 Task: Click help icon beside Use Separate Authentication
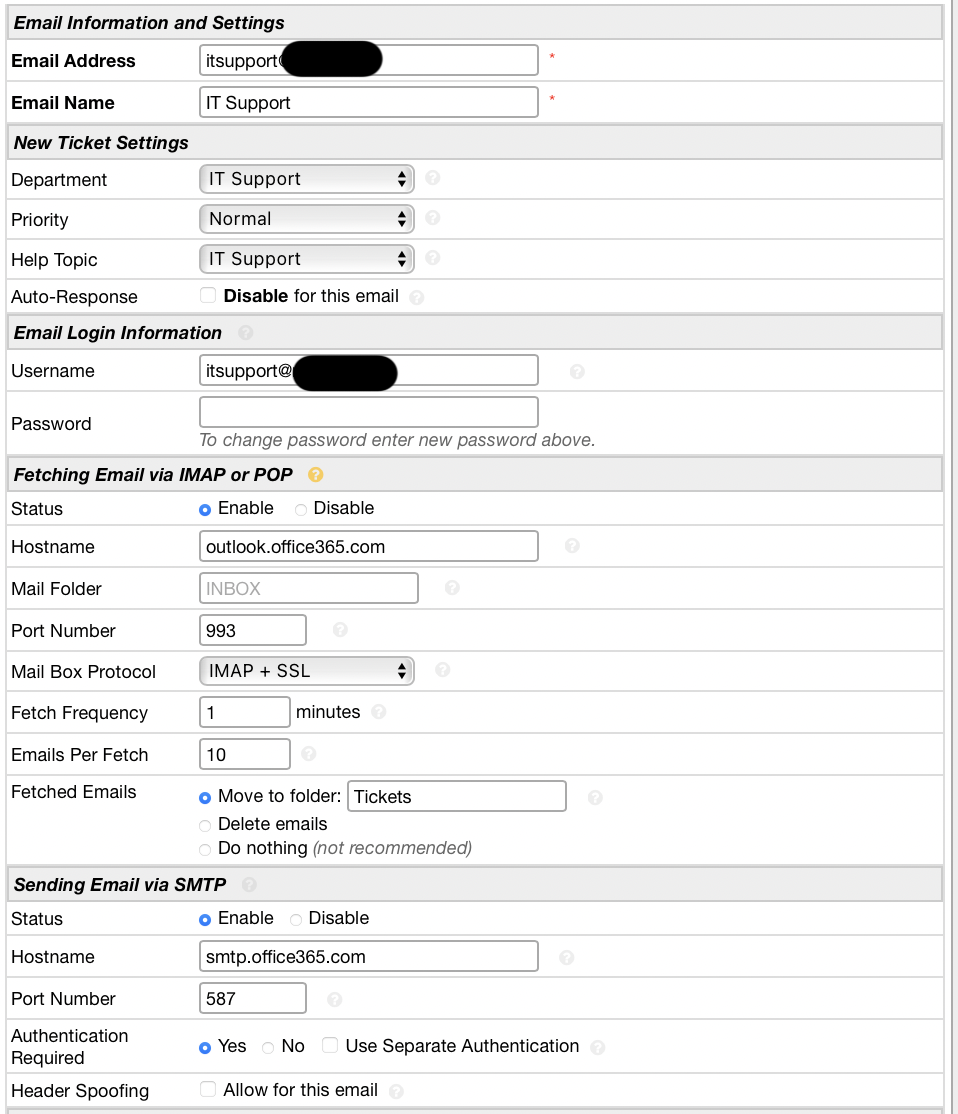tap(598, 1047)
